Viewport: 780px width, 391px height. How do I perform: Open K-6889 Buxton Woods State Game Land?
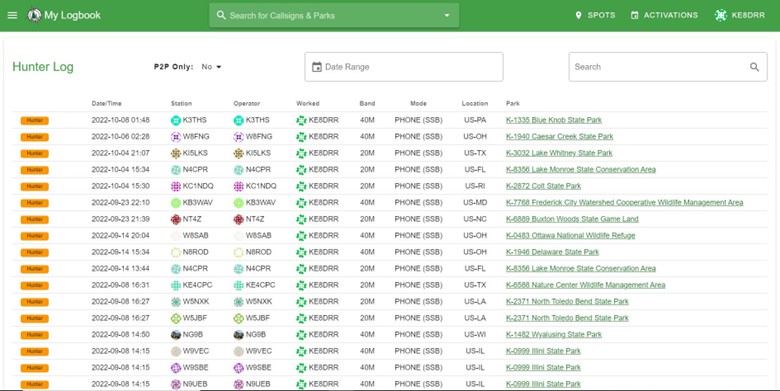(x=572, y=219)
